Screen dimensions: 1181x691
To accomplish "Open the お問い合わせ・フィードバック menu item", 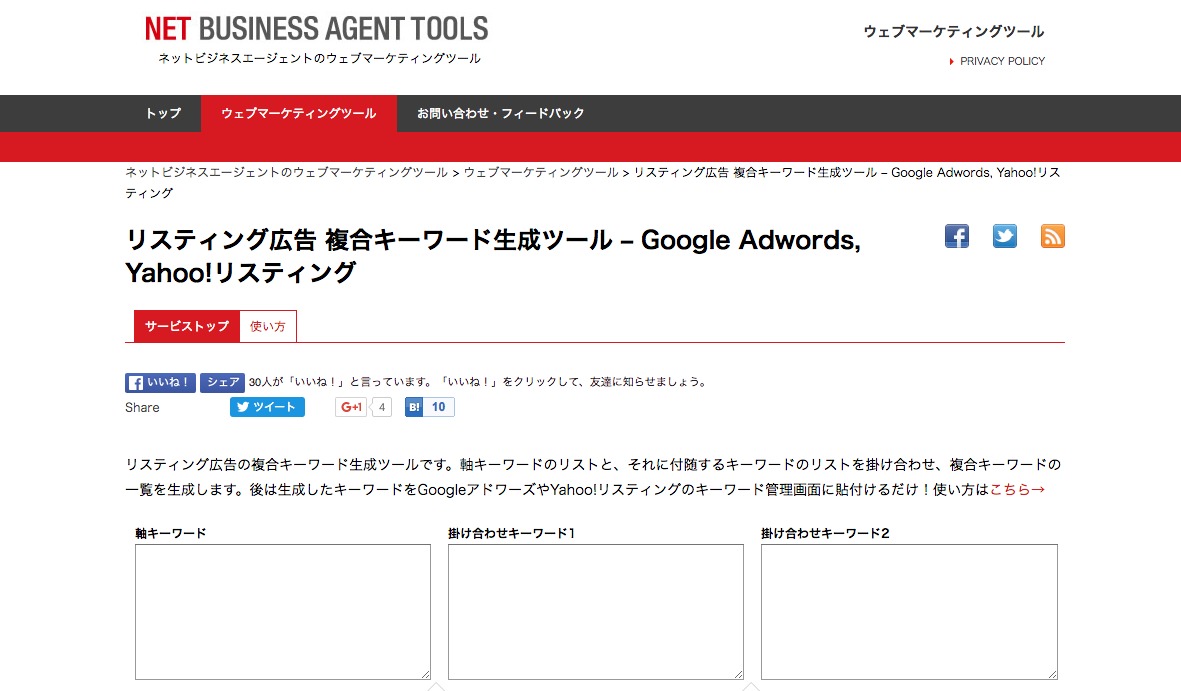I will pos(500,113).
